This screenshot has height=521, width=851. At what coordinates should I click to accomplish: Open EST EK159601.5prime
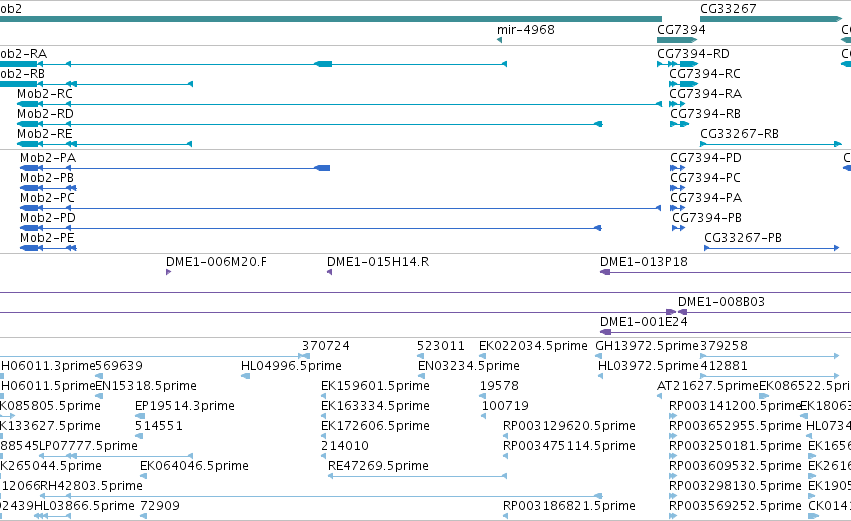click(375, 386)
